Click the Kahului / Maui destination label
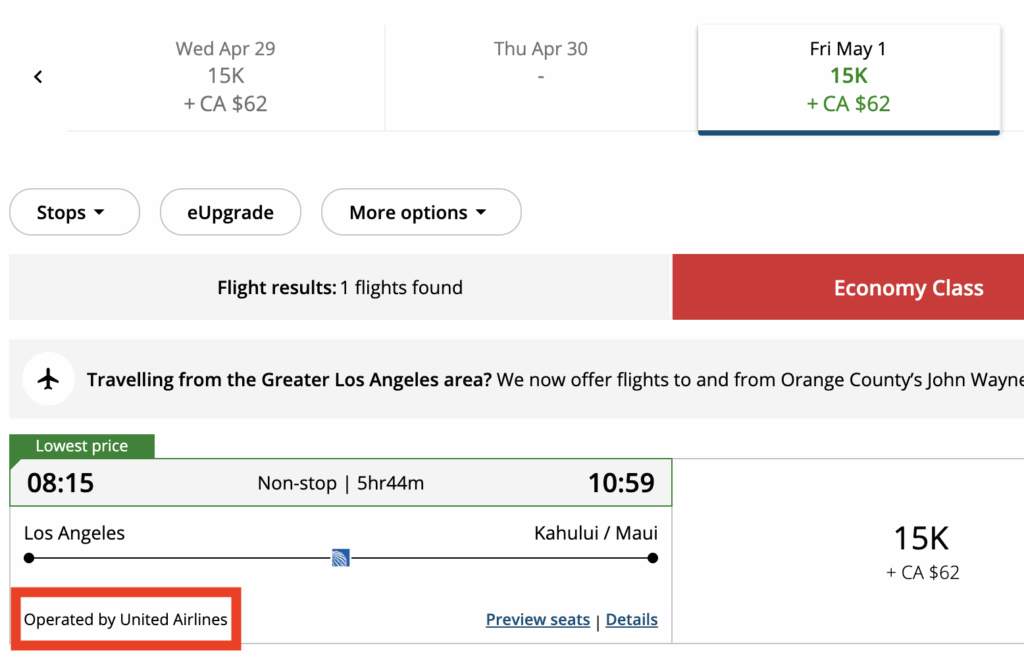This screenshot has height=658, width=1024. pos(596,533)
